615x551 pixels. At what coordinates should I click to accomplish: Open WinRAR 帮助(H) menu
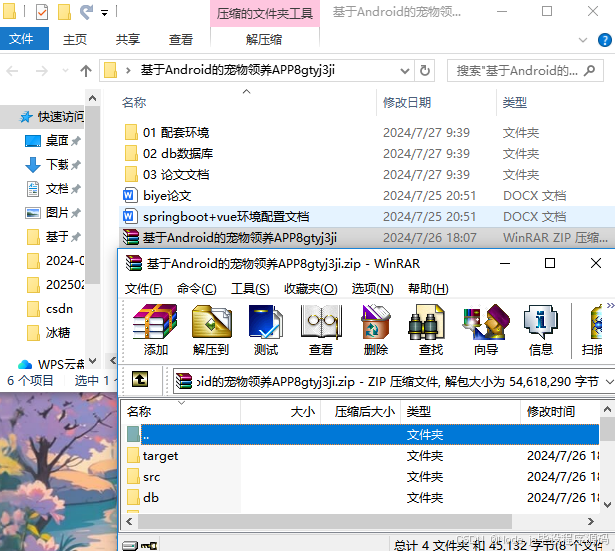(428, 289)
